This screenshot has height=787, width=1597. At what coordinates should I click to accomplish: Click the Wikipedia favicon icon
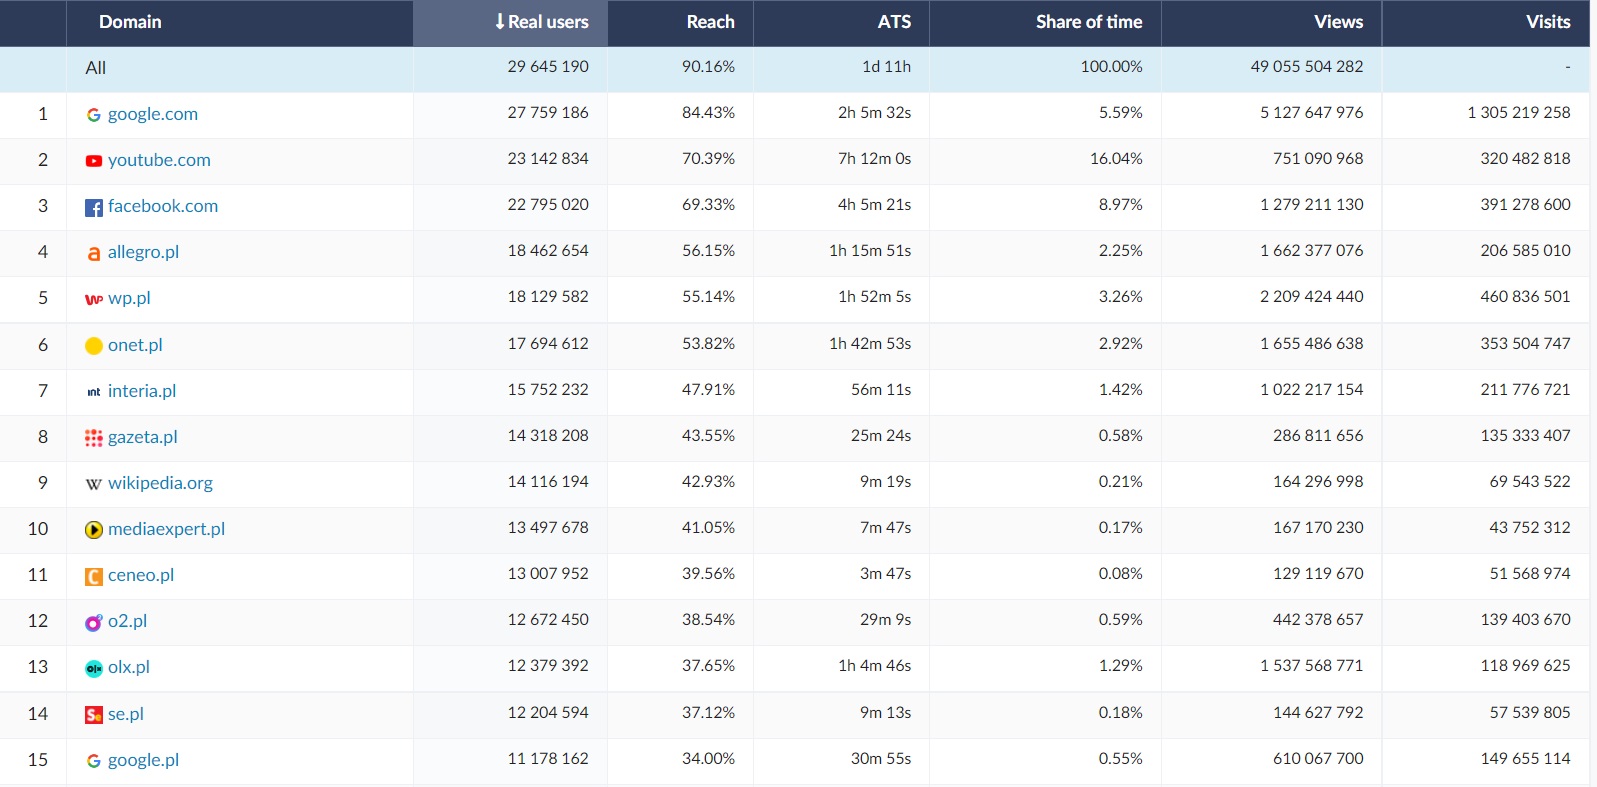(93, 484)
